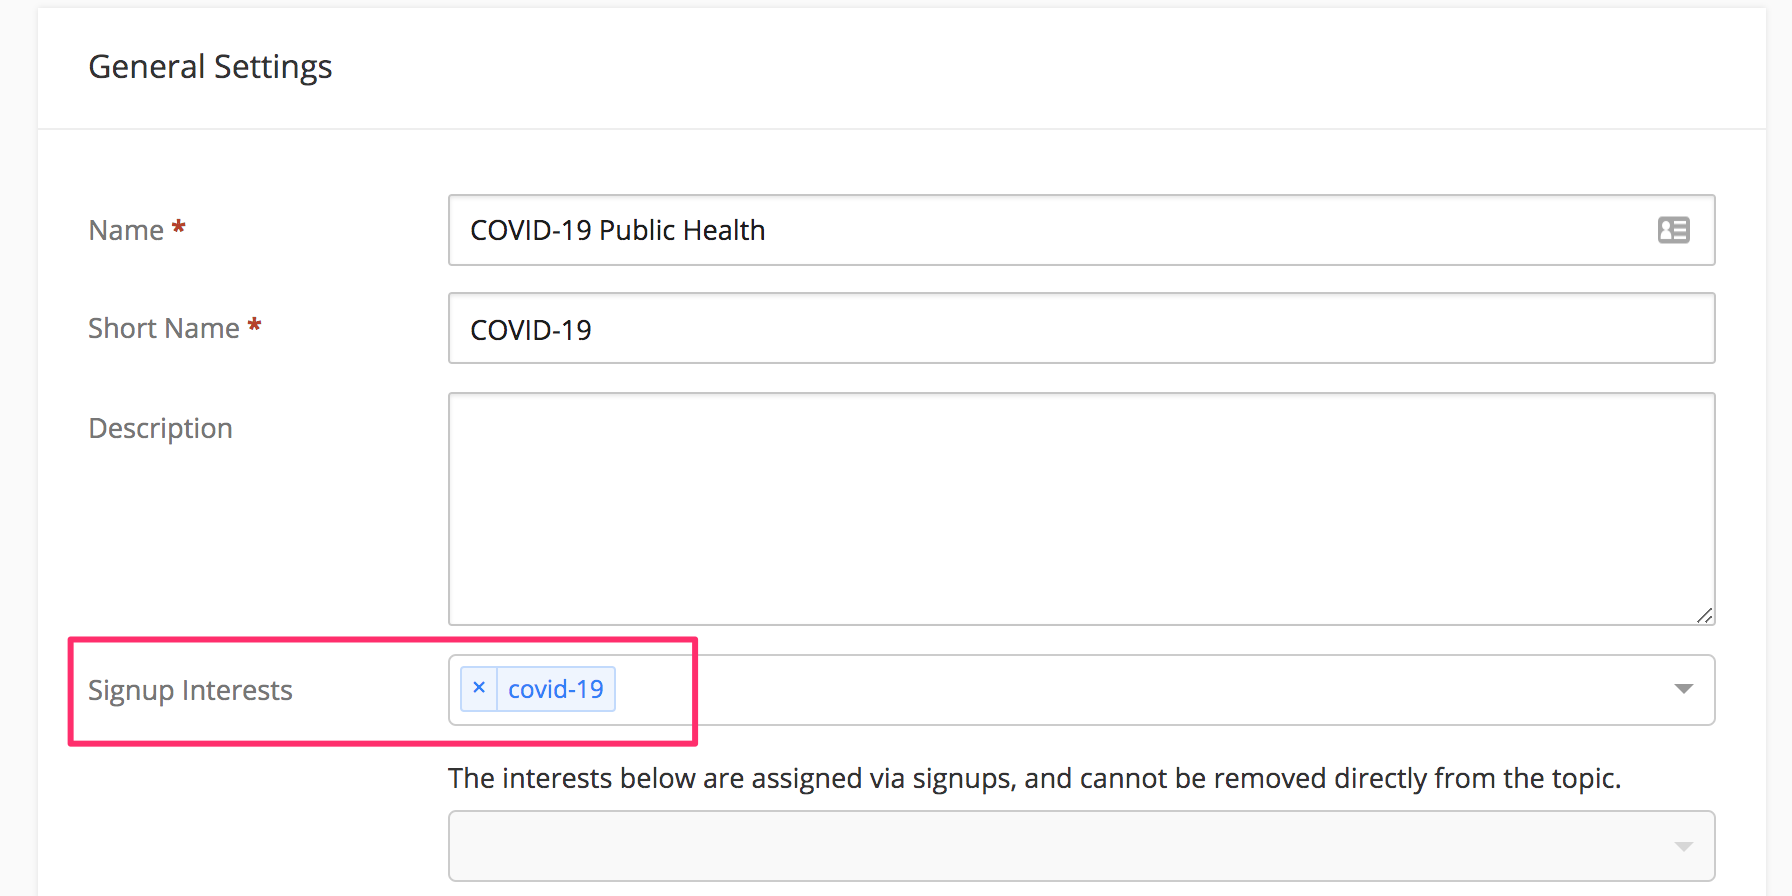The height and width of the screenshot is (896, 1792).
Task: Click the contact card icon in Name field
Action: (1673, 230)
